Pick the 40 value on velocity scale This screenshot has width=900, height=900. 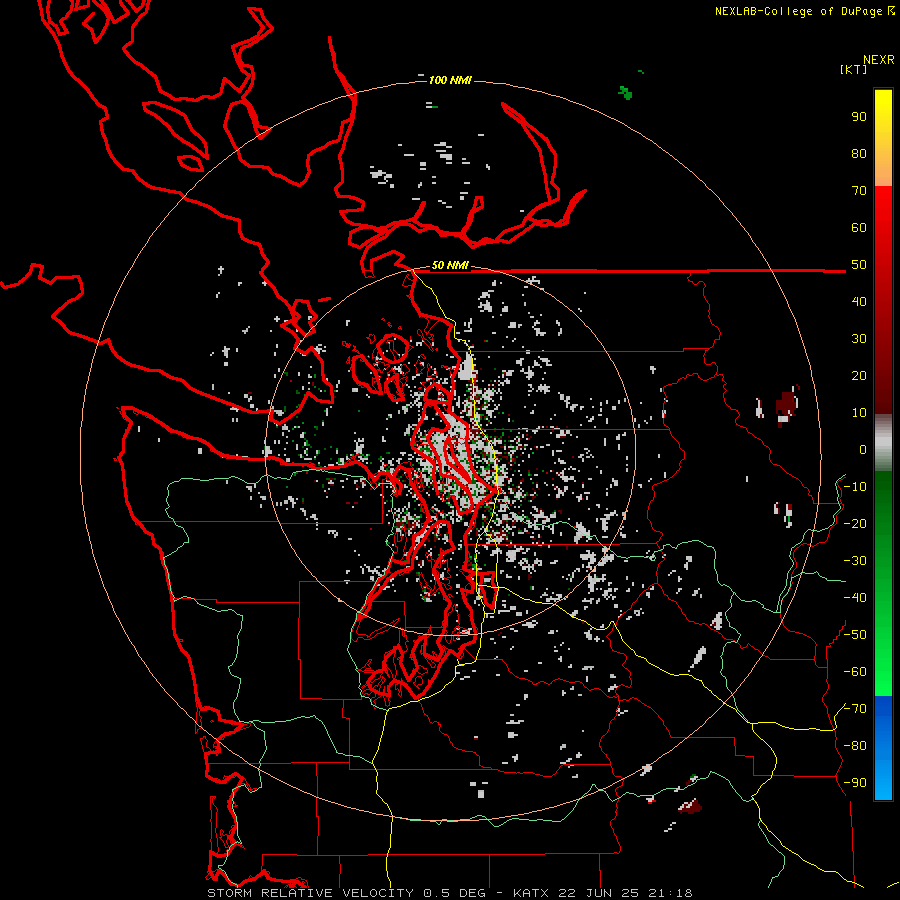(859, 301)
